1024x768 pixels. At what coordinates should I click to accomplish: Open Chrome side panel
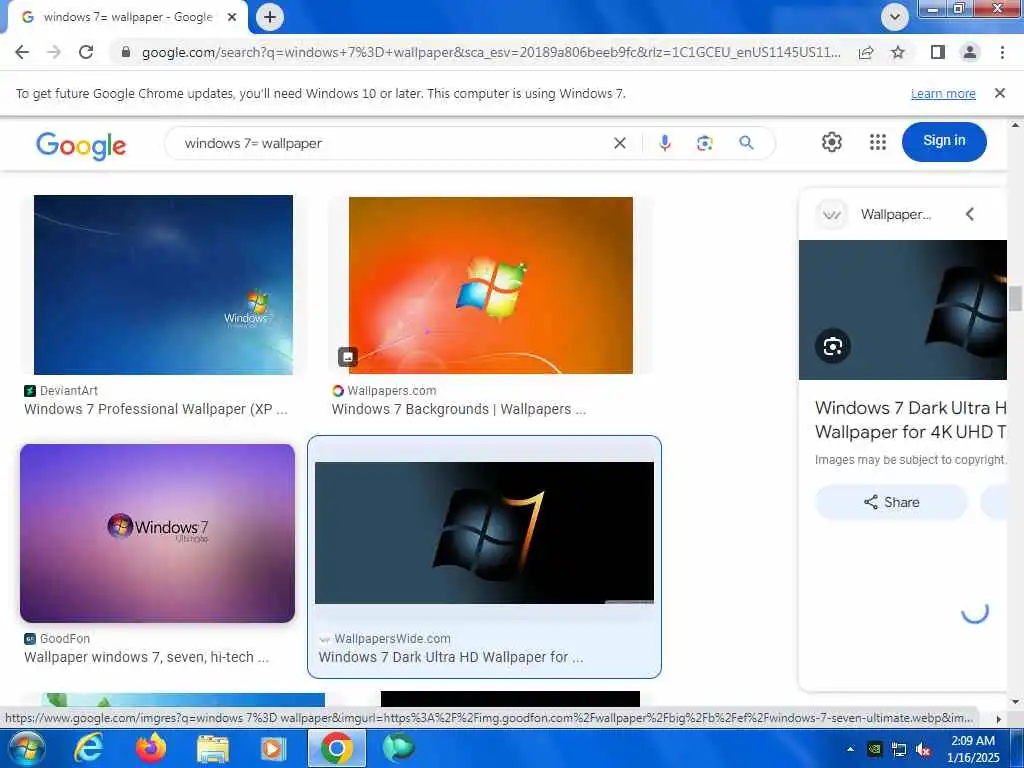(938, 52)
